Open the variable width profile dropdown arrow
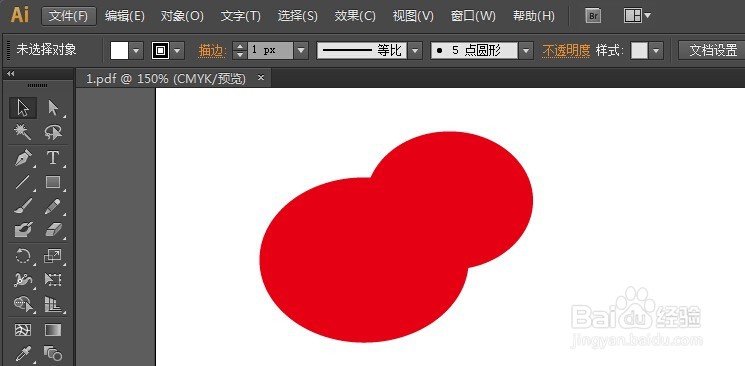This screenshot has width=745, height=366. click(x=415, y=50)
